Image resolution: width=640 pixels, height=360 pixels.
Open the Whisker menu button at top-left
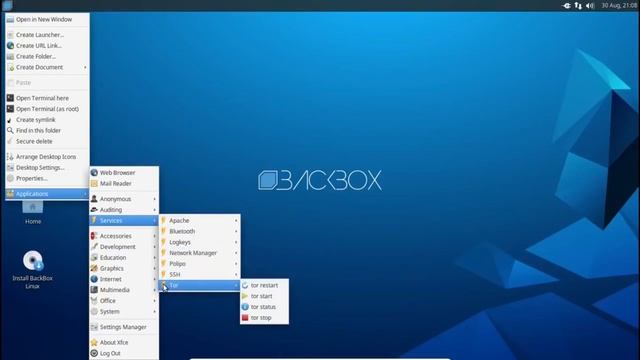tap(7, 5)
